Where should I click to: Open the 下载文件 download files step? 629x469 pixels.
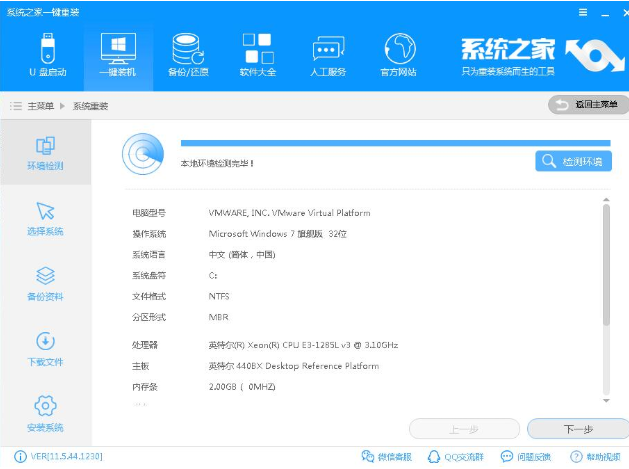[x=45, y=349]
